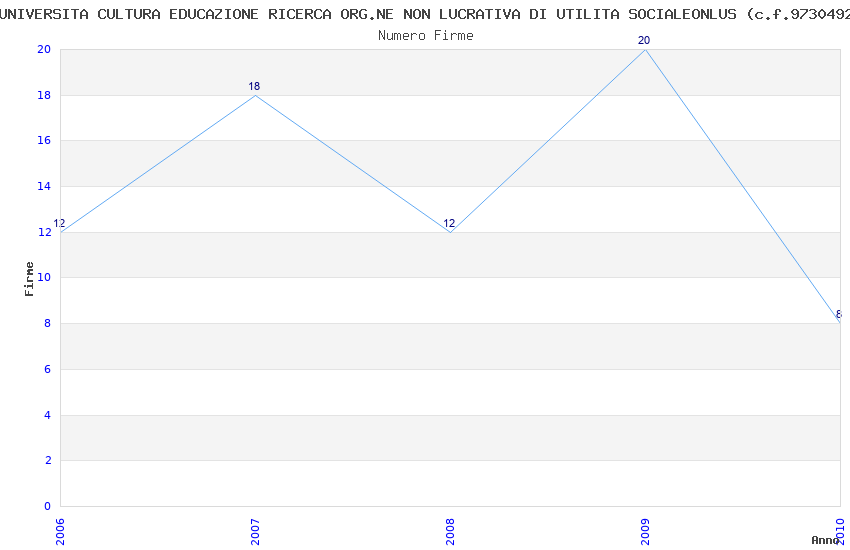Click the x-axis title 'Anno'
Screen dimensions: 850x550
[x=825, y=540]
